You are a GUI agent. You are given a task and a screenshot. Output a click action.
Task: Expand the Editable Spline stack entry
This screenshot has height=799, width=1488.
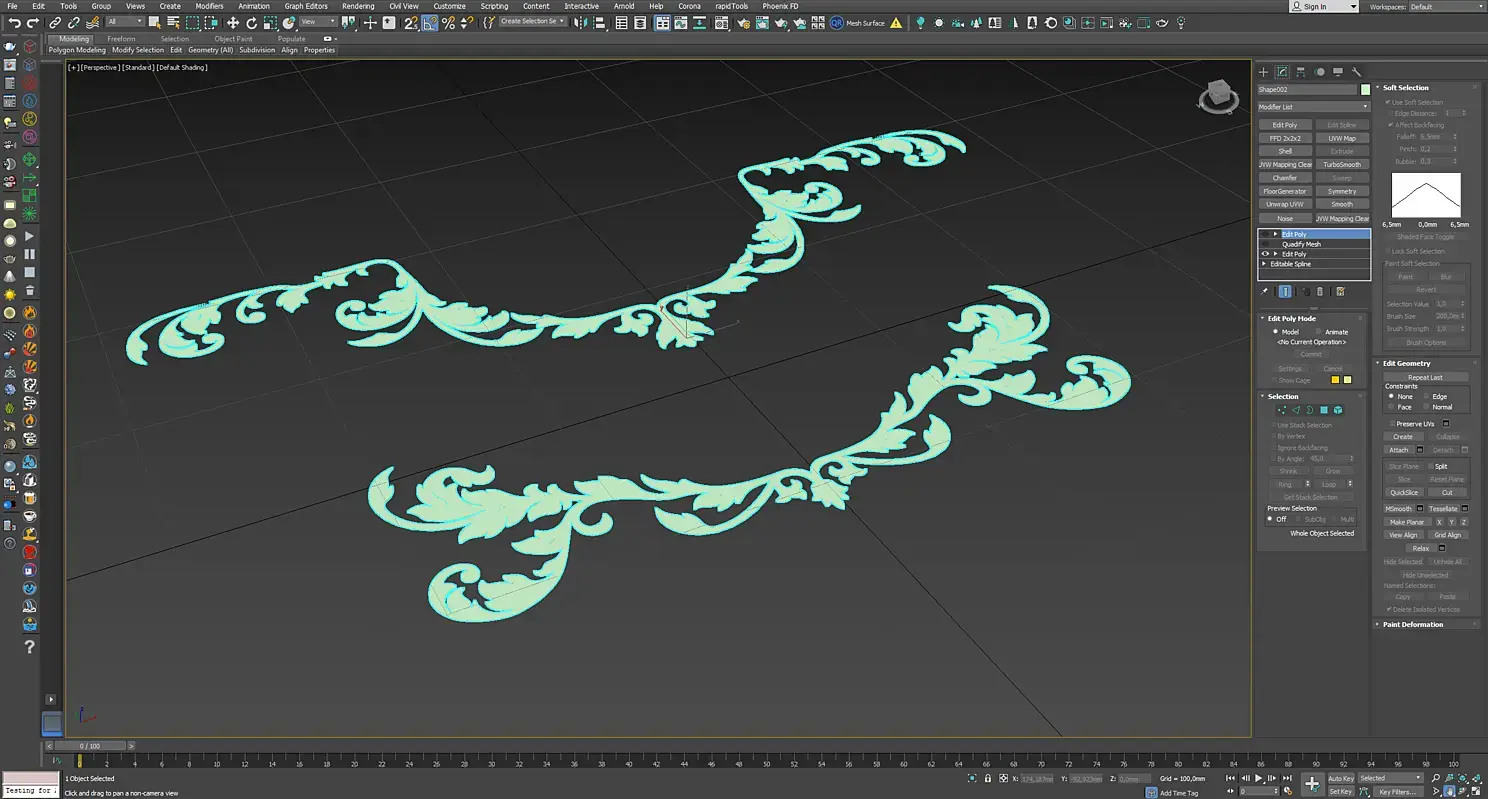click(x=1265, y=264)
